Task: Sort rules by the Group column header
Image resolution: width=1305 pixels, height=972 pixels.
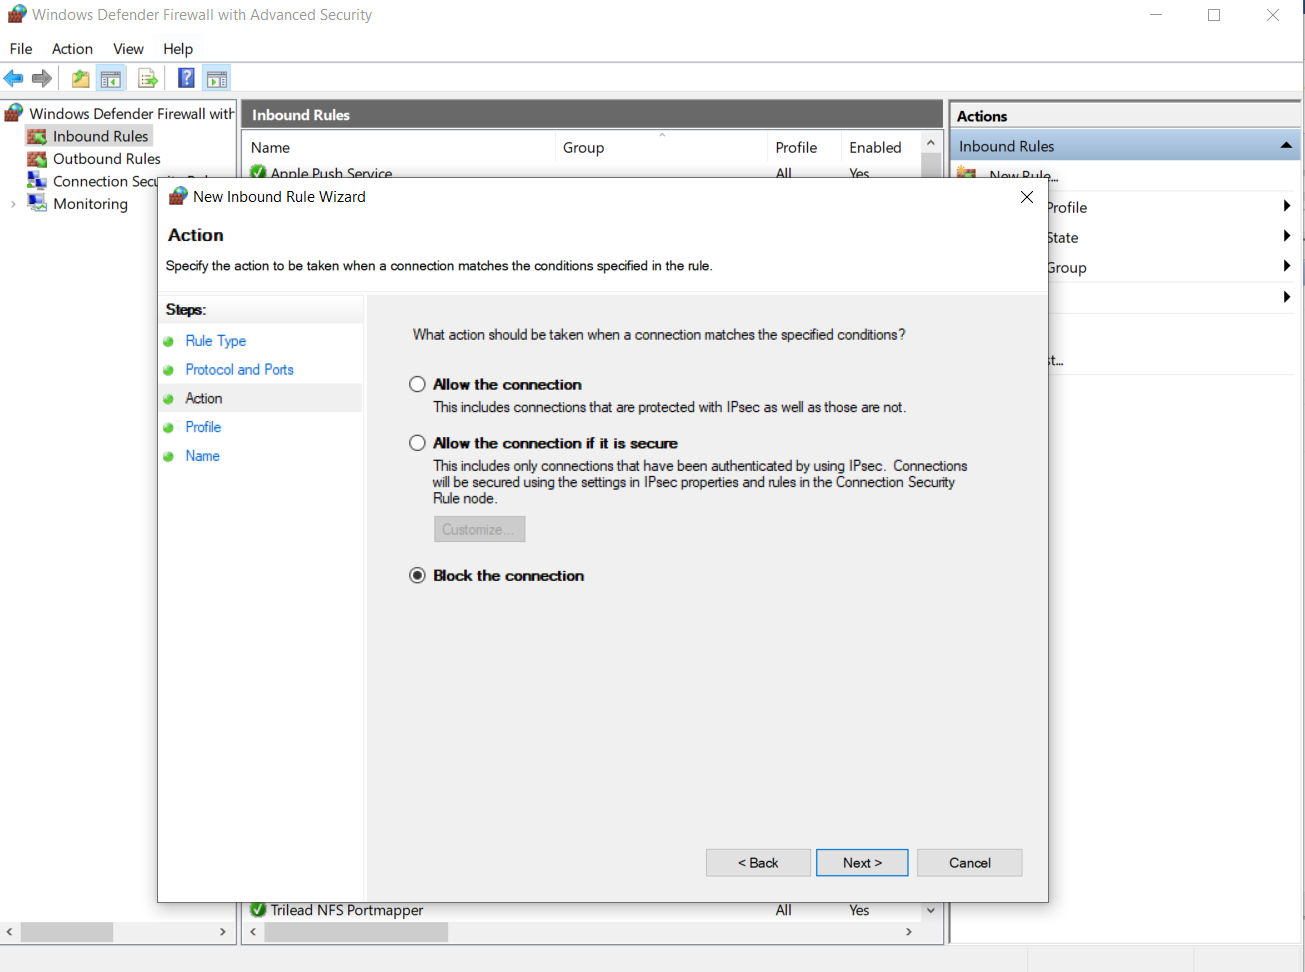Action: click(583, 148)
